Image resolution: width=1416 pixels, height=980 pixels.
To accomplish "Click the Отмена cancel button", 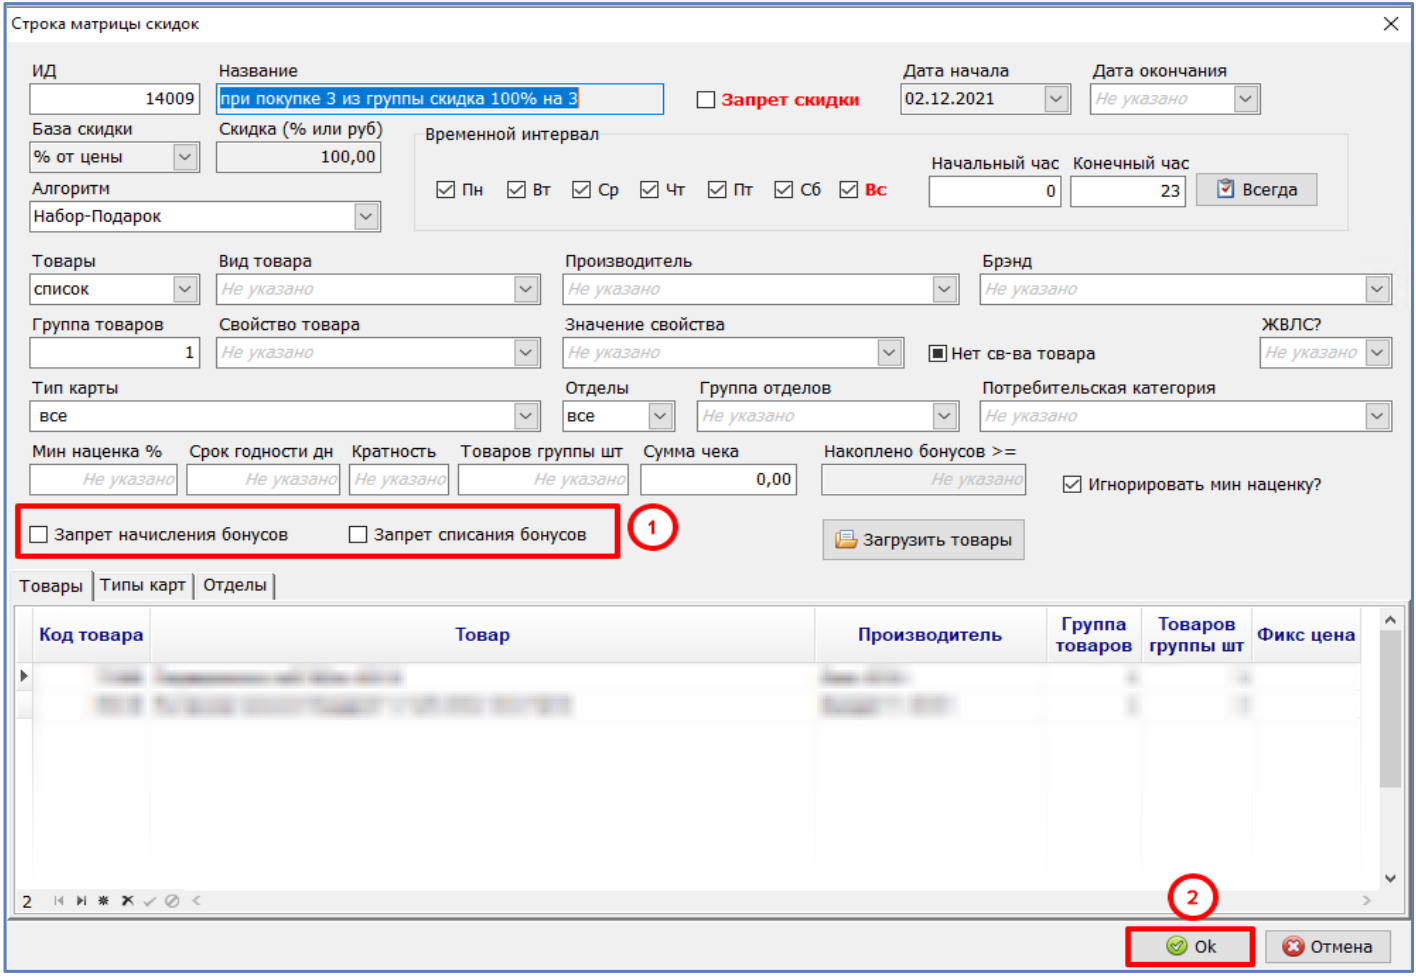I will [x=1328, y=946].
